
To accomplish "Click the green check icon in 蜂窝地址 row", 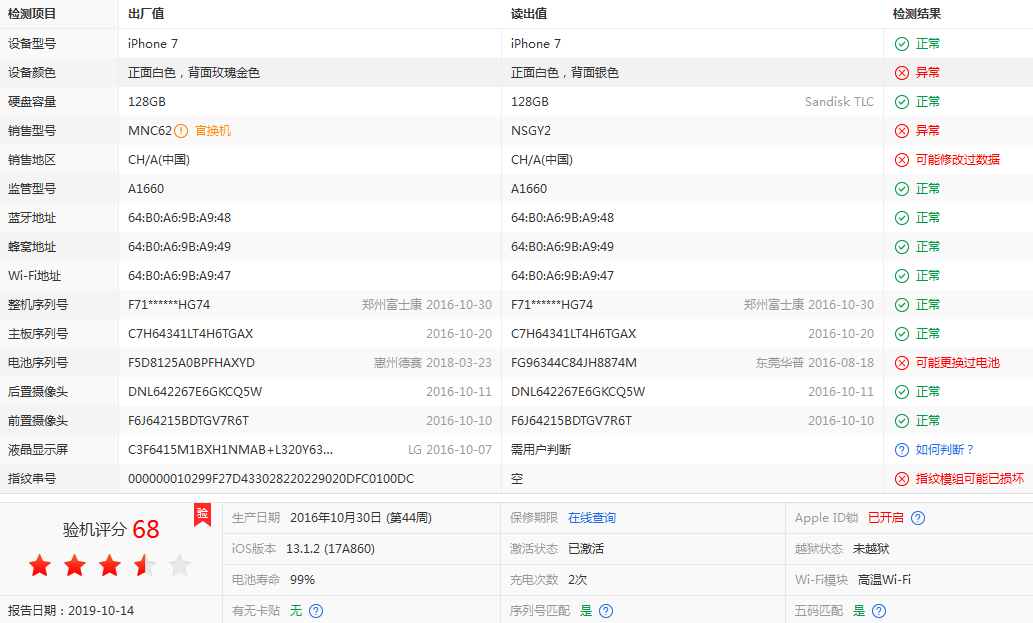I will point(902,247).
